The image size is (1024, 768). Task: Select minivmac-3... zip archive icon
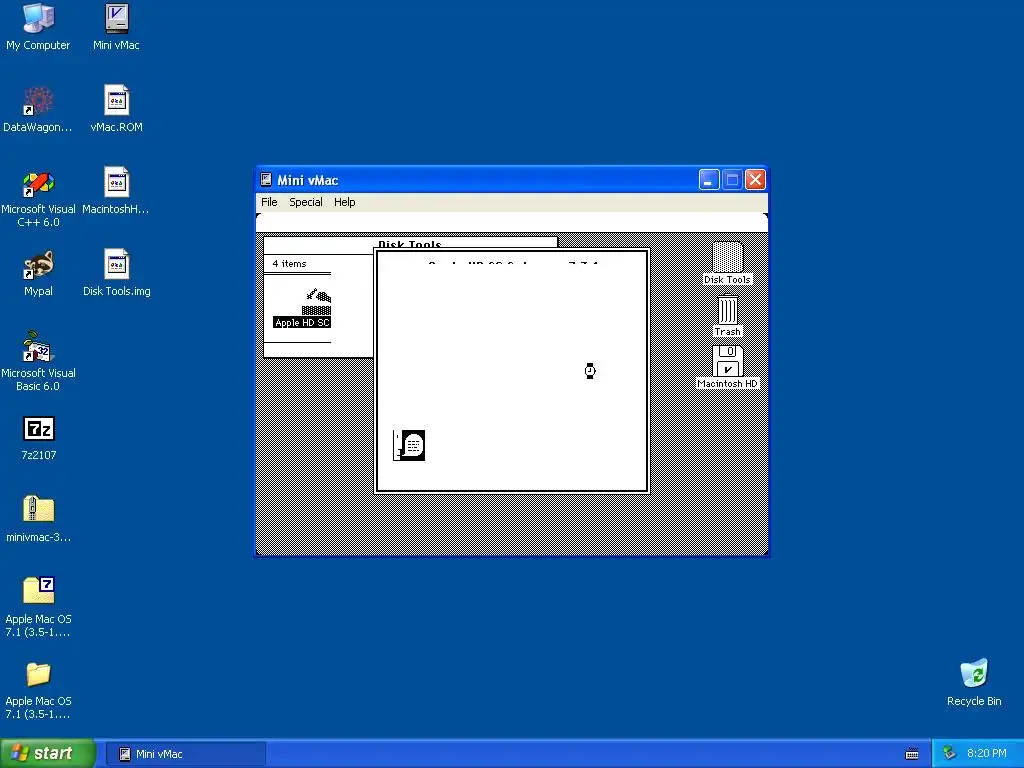click(39, 519)
